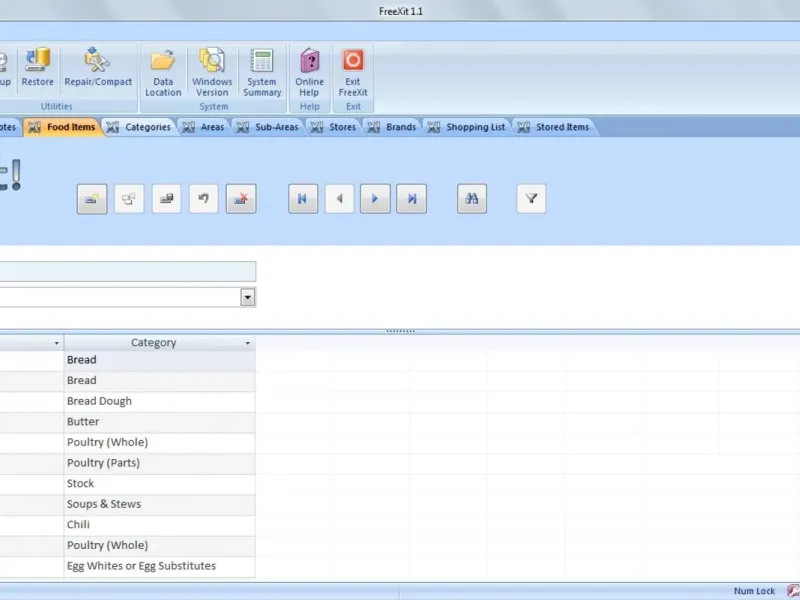Go to the previous record
800x600 pixels.
pyautogui.click(x=339, y=198)
